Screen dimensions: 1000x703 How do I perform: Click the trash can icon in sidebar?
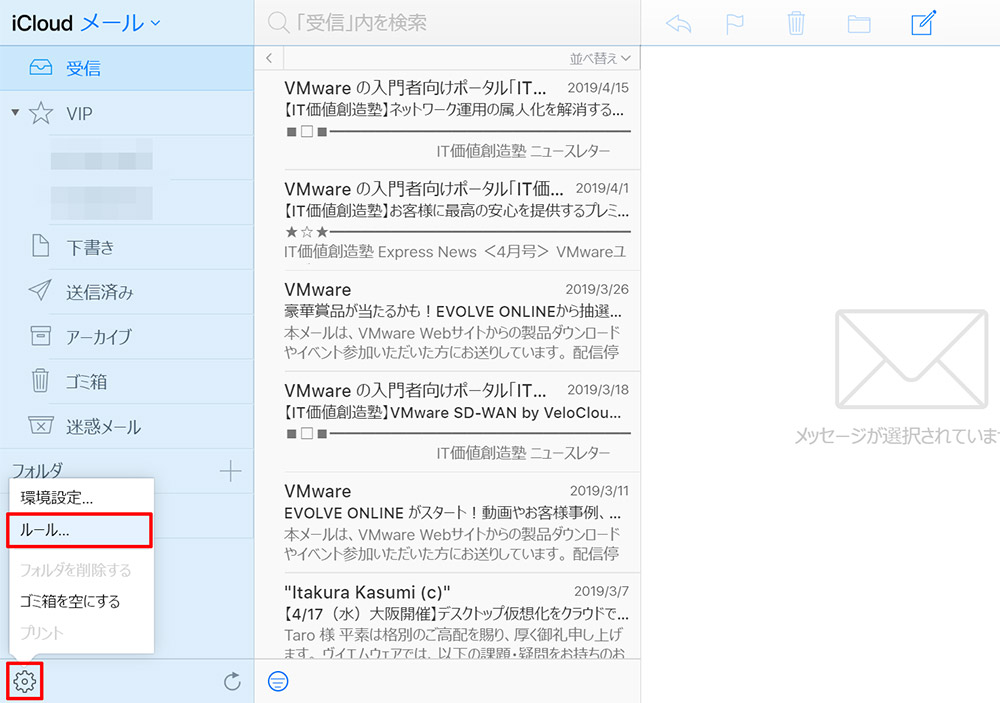pos(40,380)
